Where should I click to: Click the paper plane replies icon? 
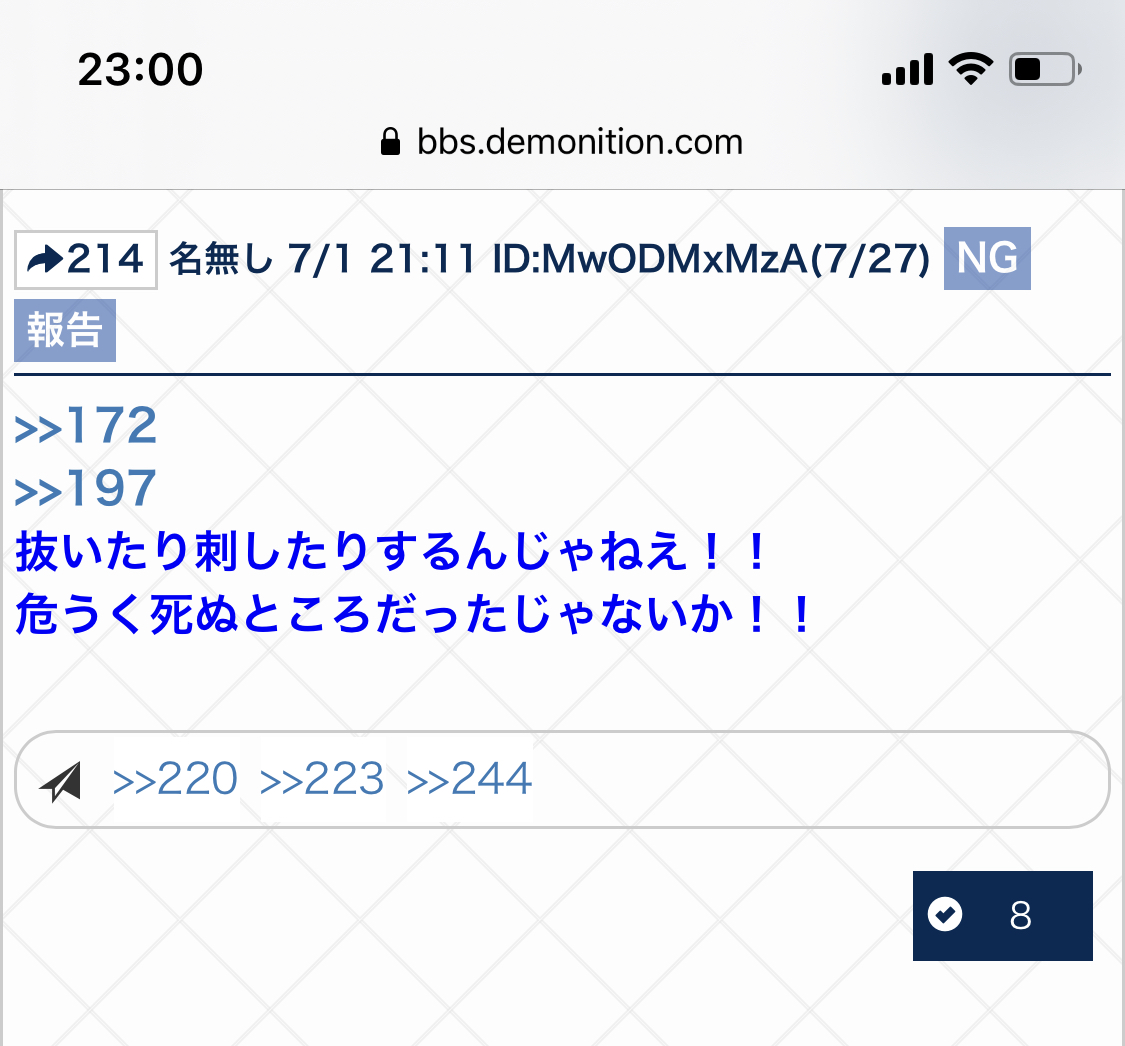click(61, 781)
